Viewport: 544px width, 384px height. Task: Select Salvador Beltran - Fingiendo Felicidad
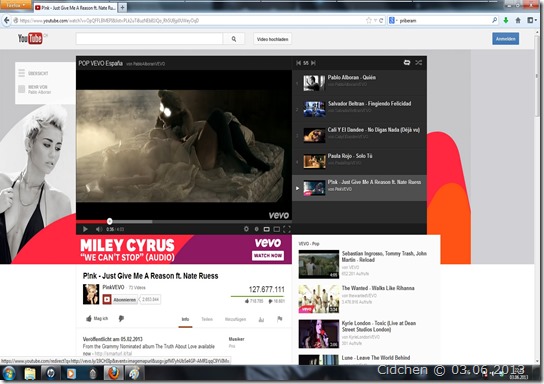359,109
